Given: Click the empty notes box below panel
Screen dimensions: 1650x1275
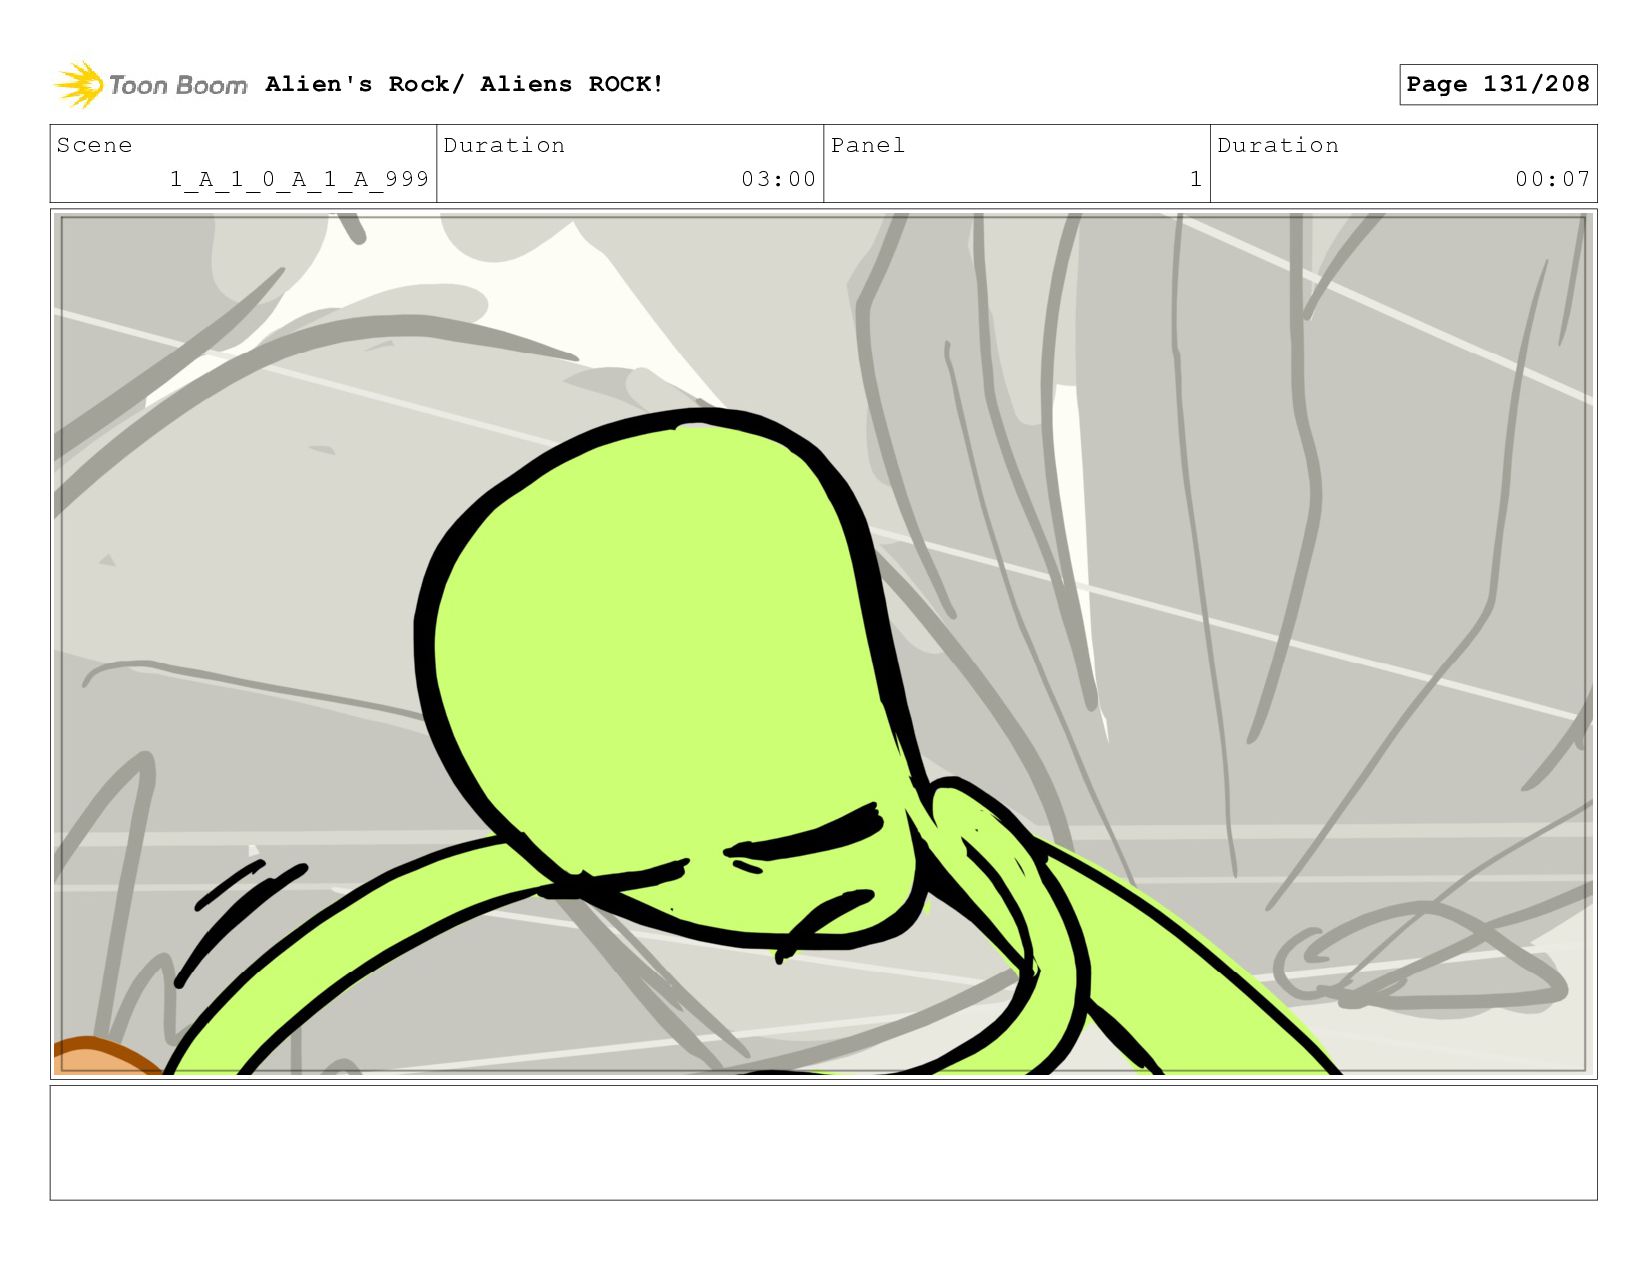Looking at the screenshot, I should pyautogui.click(x=823, y=1142).
